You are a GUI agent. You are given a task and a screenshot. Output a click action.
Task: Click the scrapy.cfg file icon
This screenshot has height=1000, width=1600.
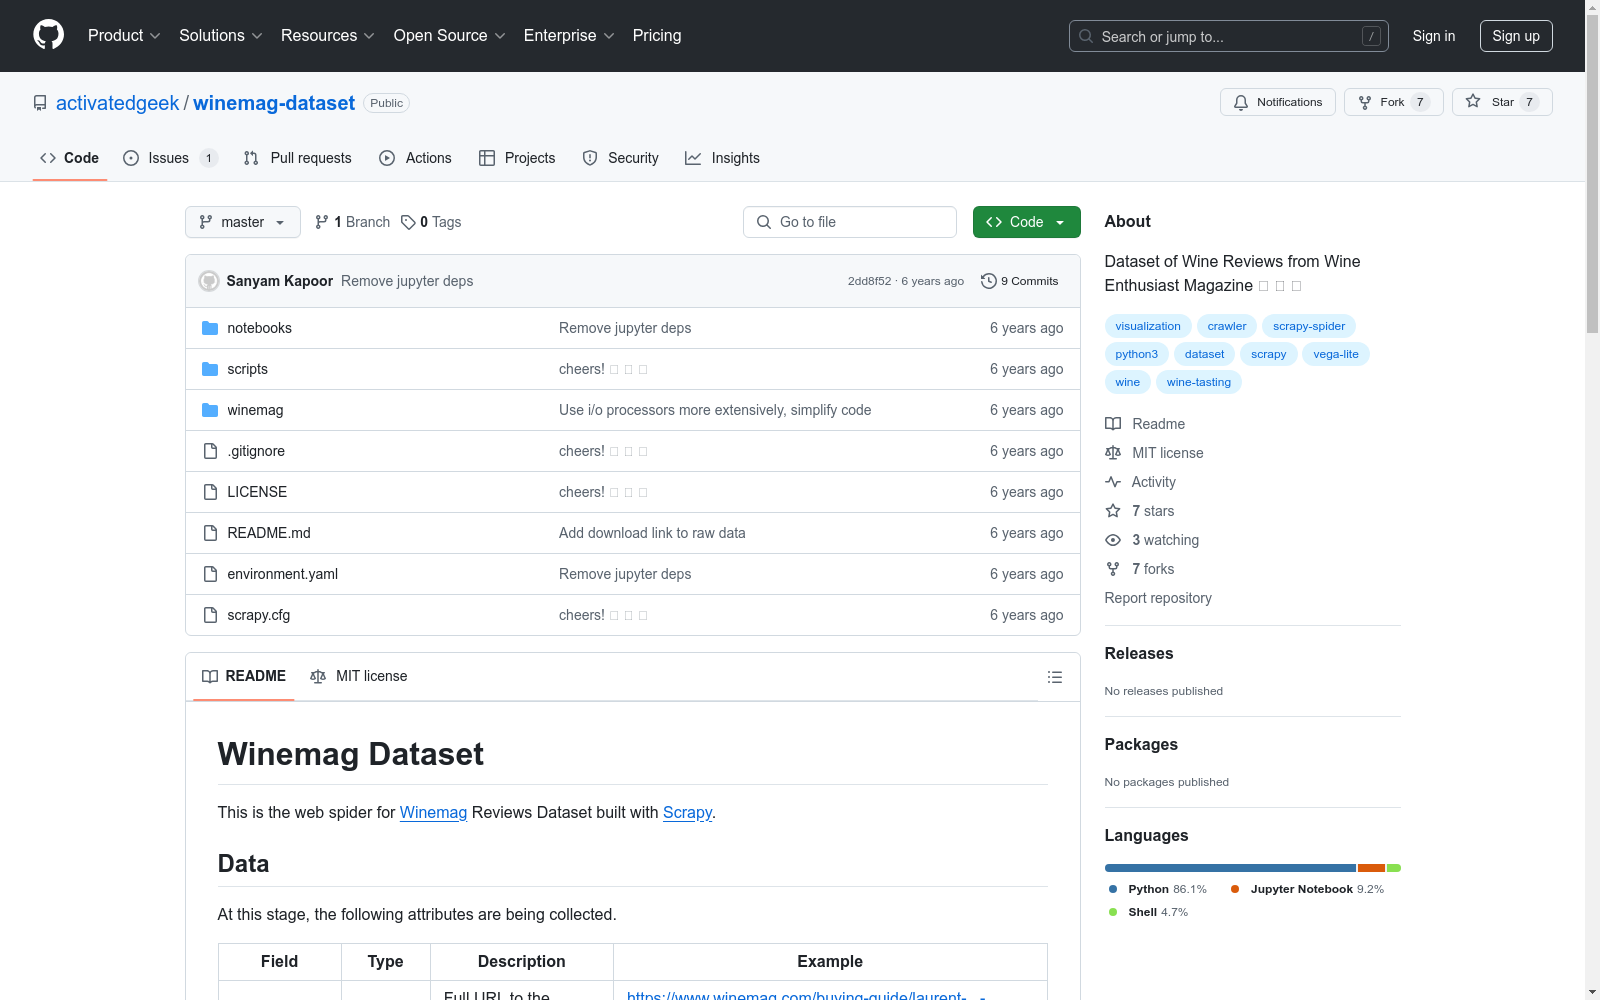[x=210, y=615]
